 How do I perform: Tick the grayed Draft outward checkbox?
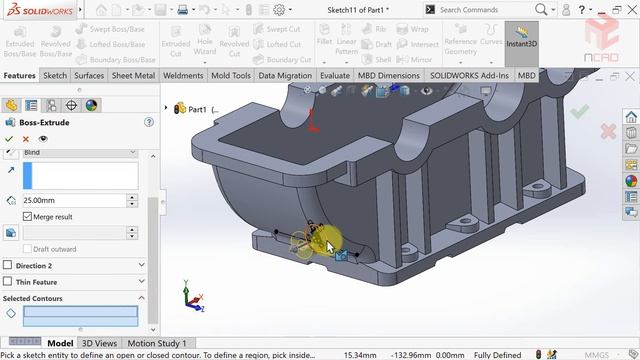point(27,249)
